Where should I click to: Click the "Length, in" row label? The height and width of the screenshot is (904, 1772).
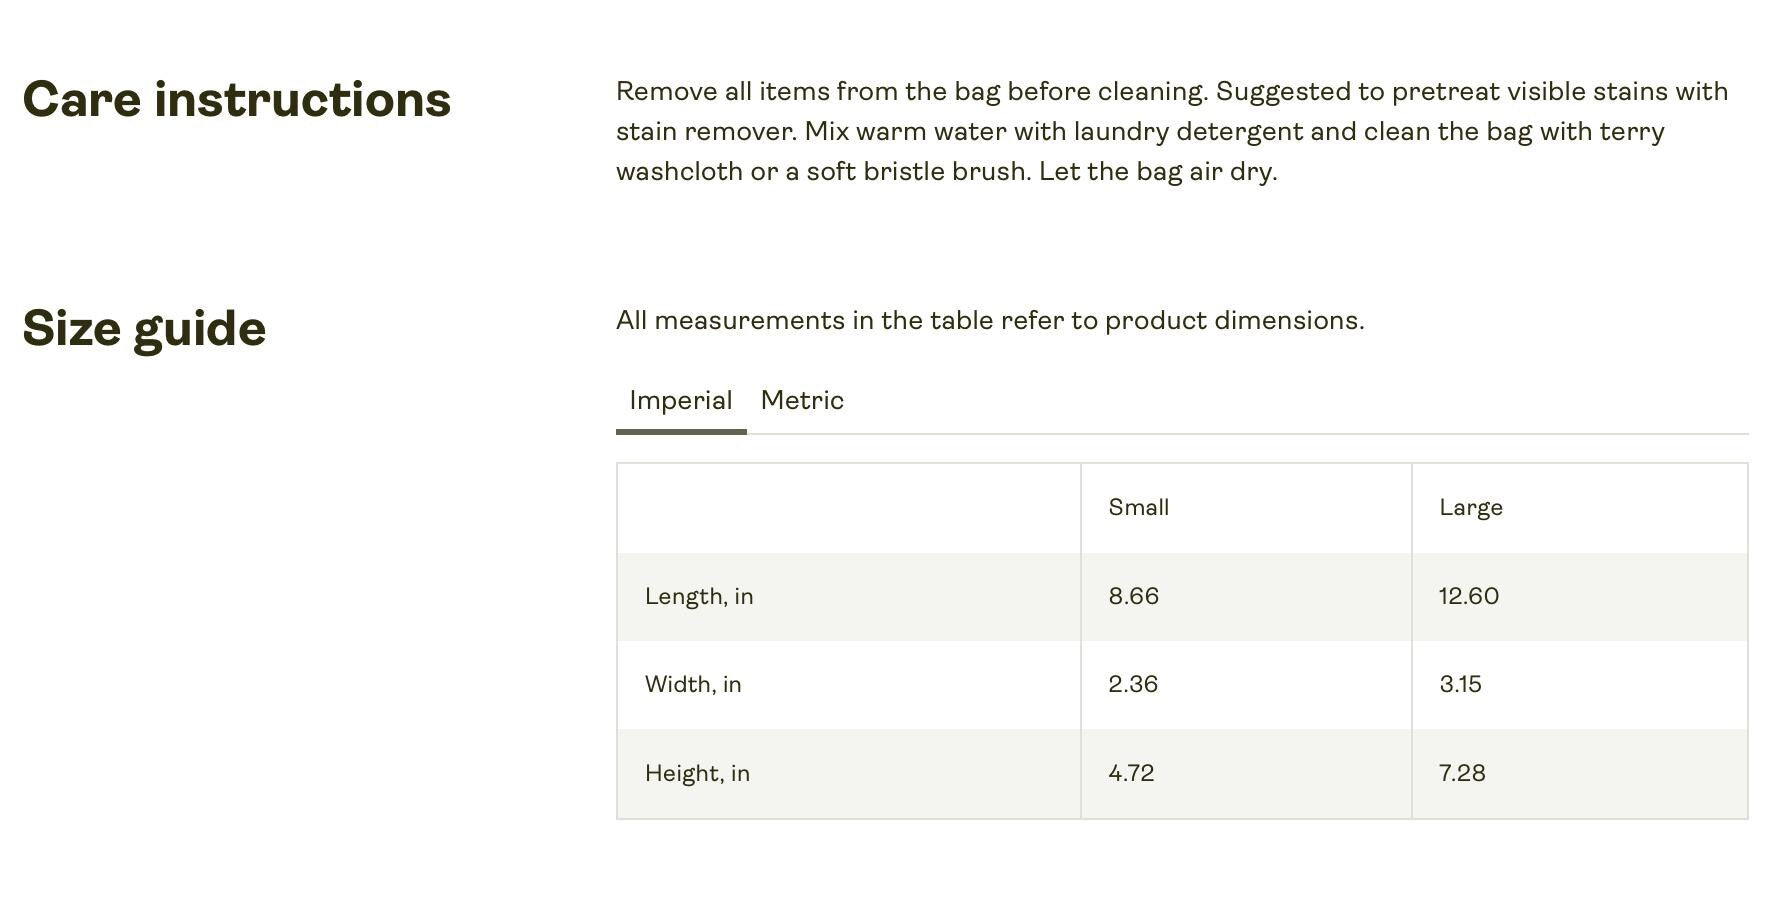(x=699, y=597)
